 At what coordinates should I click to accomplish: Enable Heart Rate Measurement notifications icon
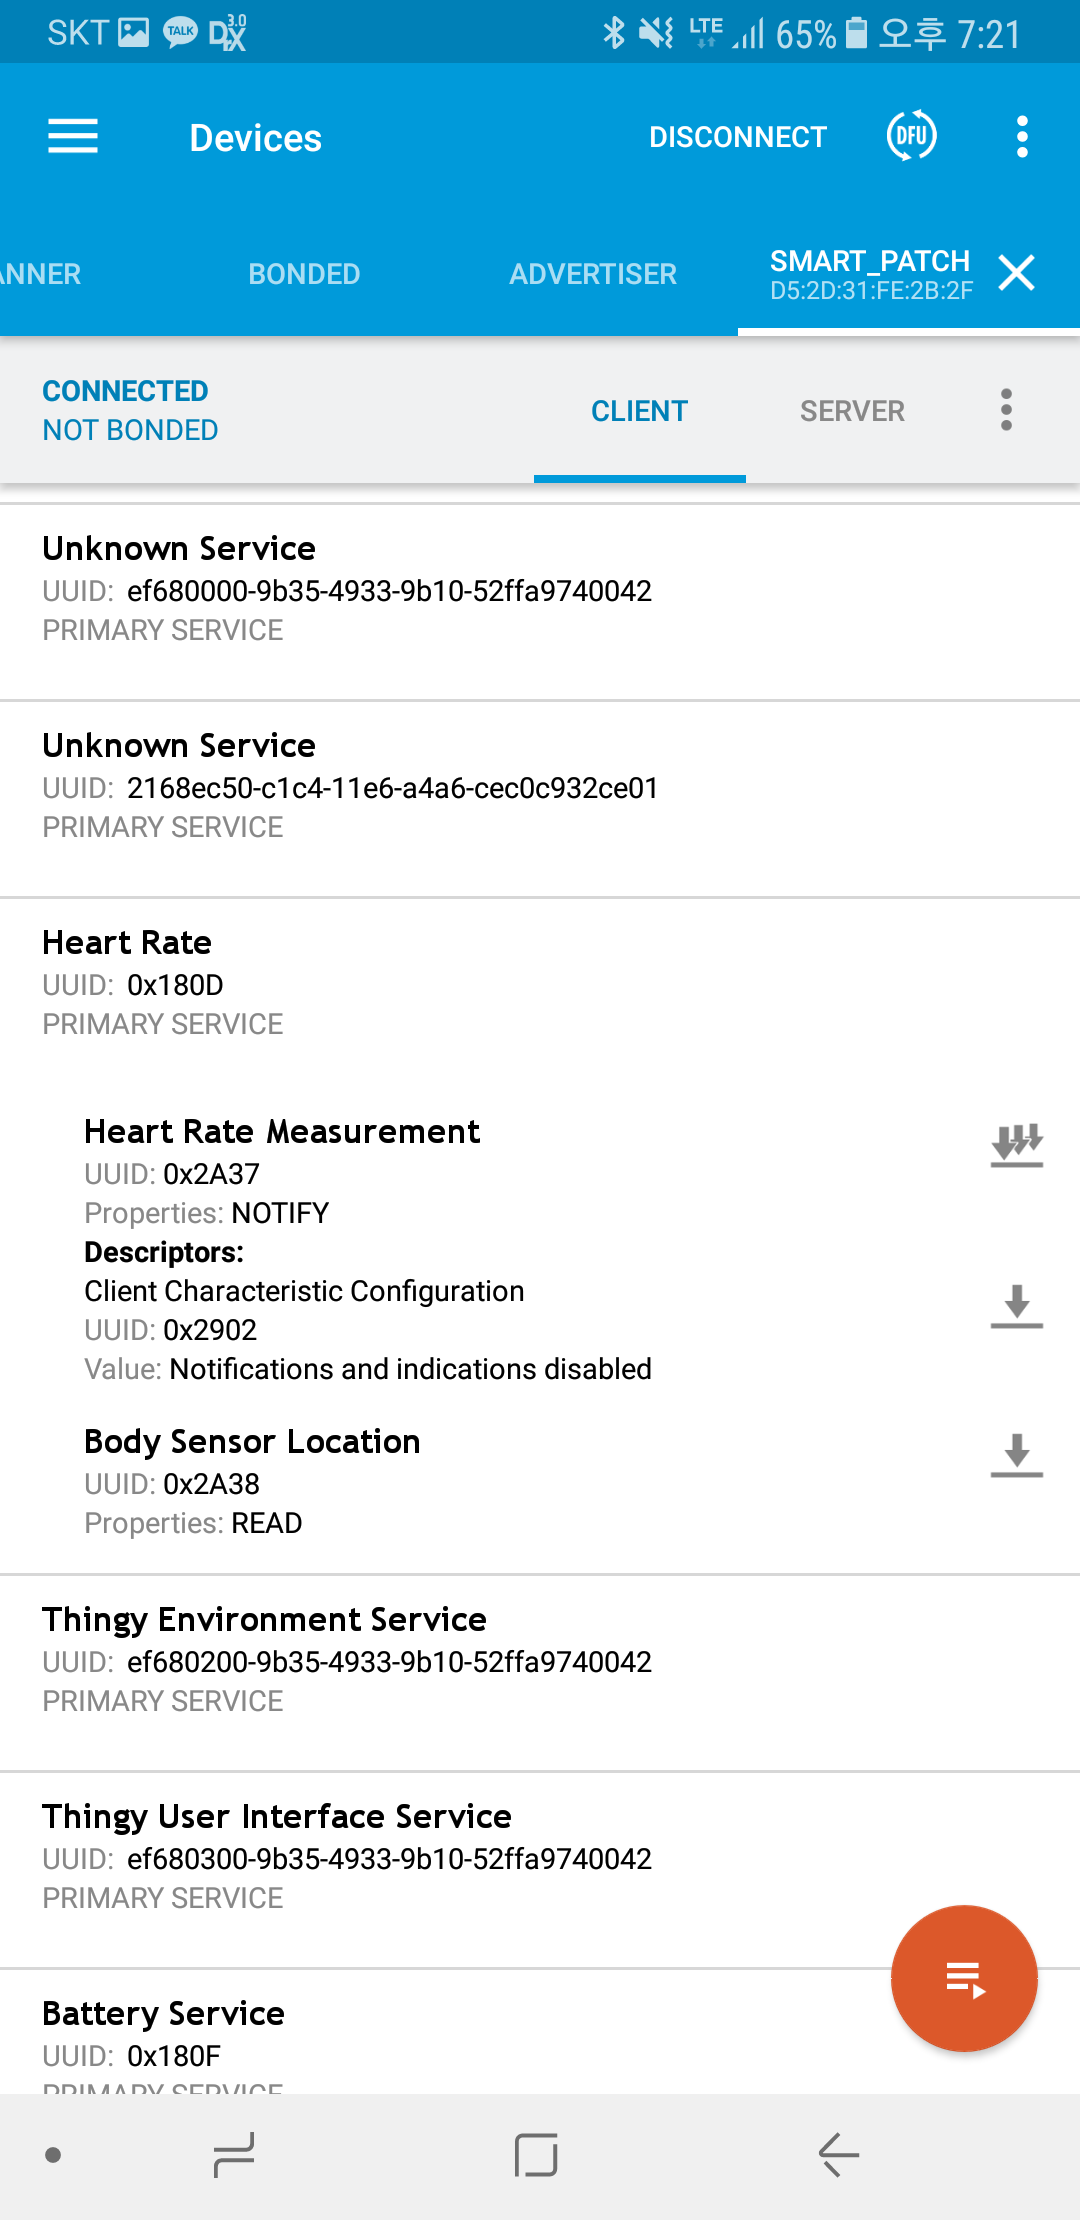tap(1017, 1145)
